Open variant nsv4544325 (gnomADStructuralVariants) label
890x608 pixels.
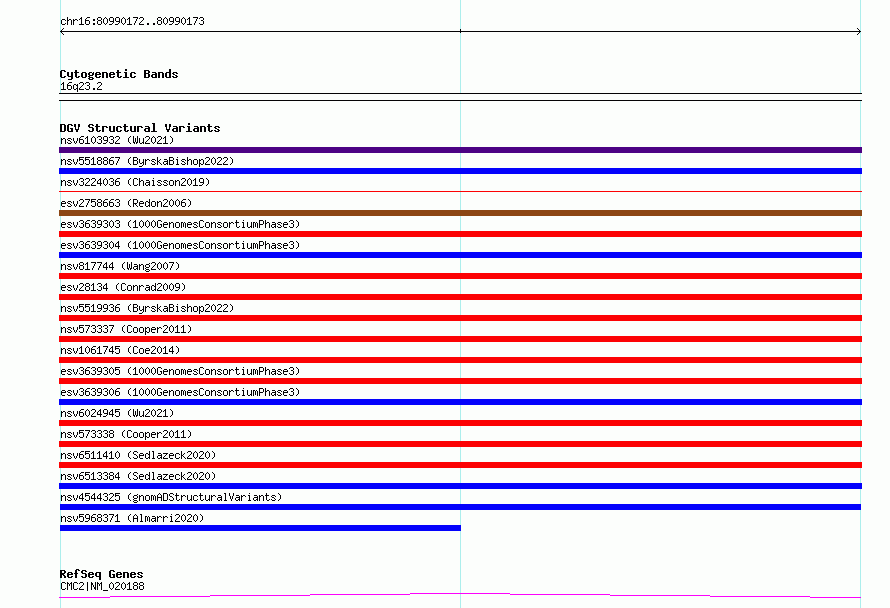171,497
